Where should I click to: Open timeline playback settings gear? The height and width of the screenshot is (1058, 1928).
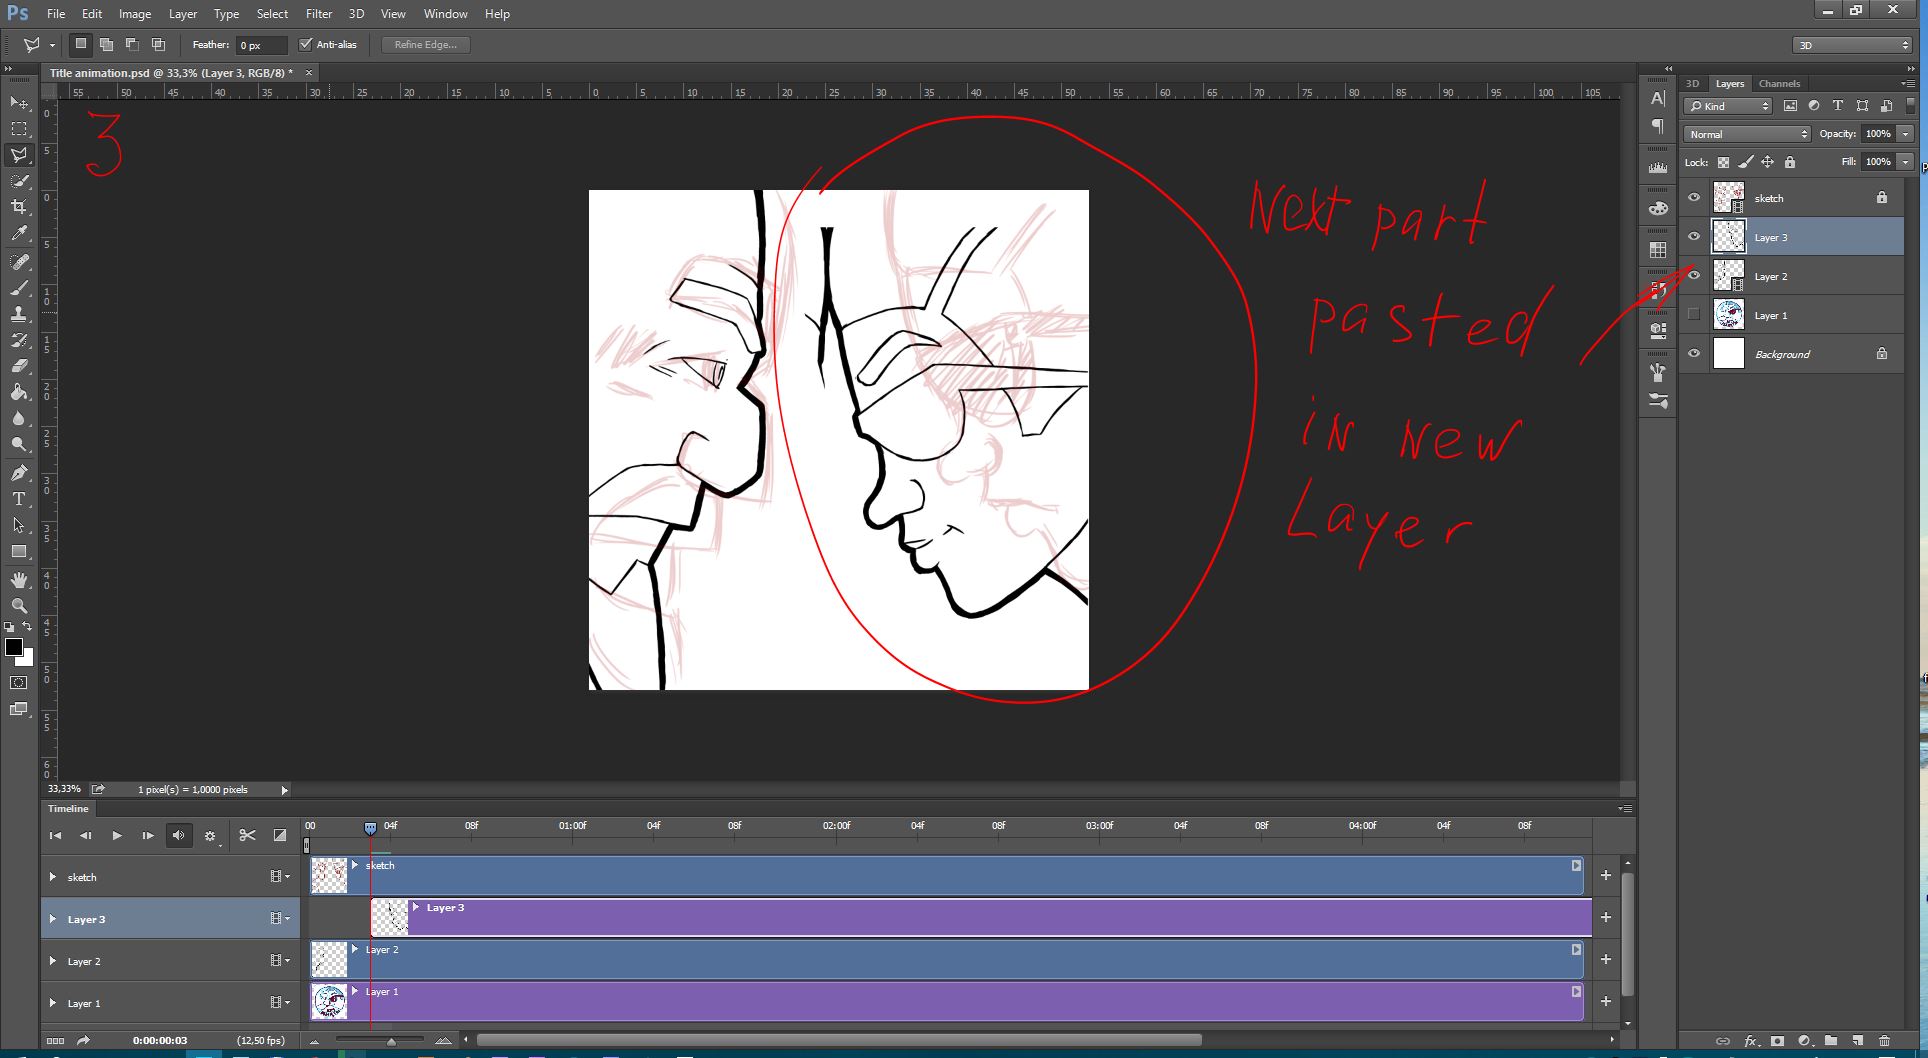(210, 836)
